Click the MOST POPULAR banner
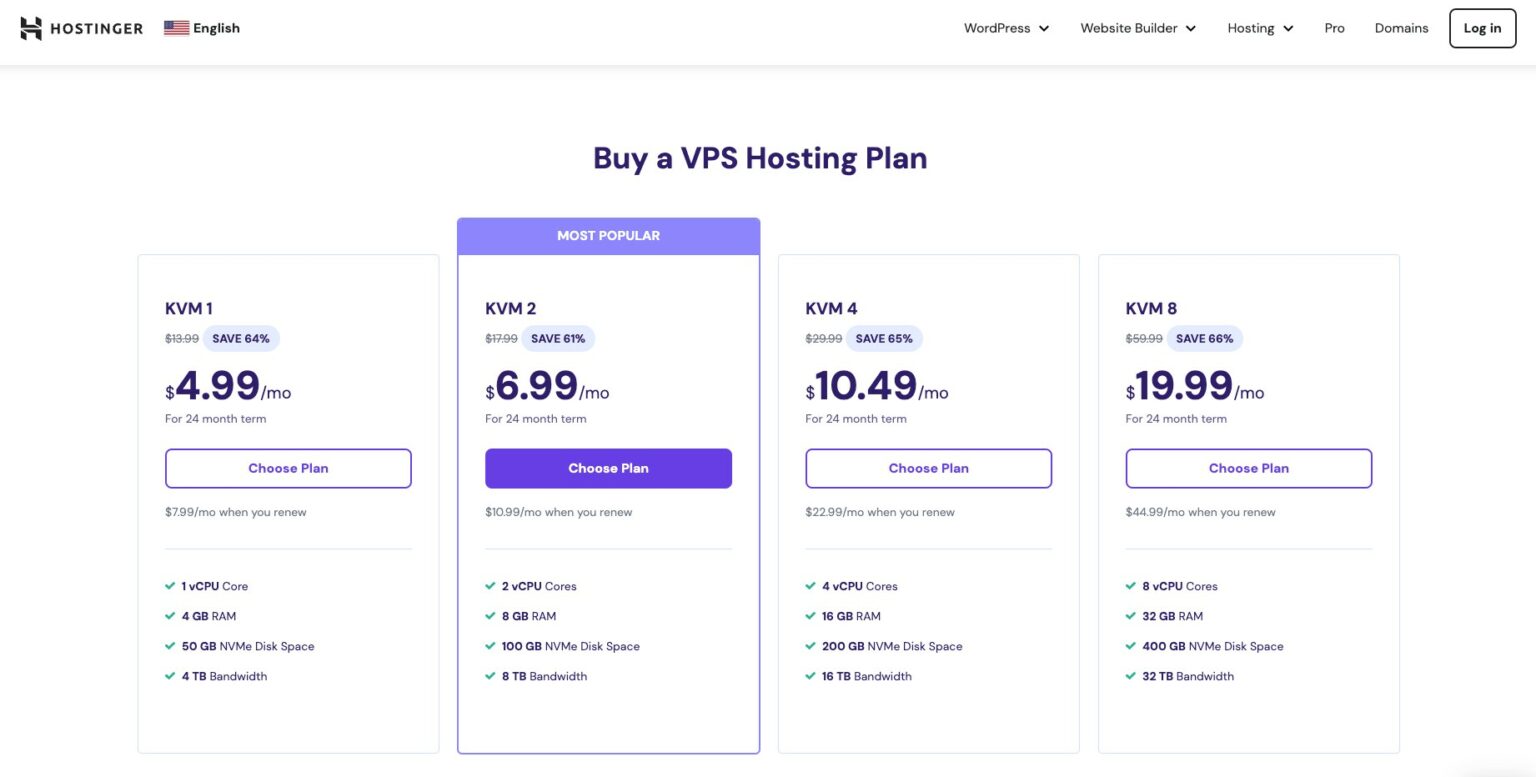The height and width of the screenshot is (777, 1536). tap(608, 236)
